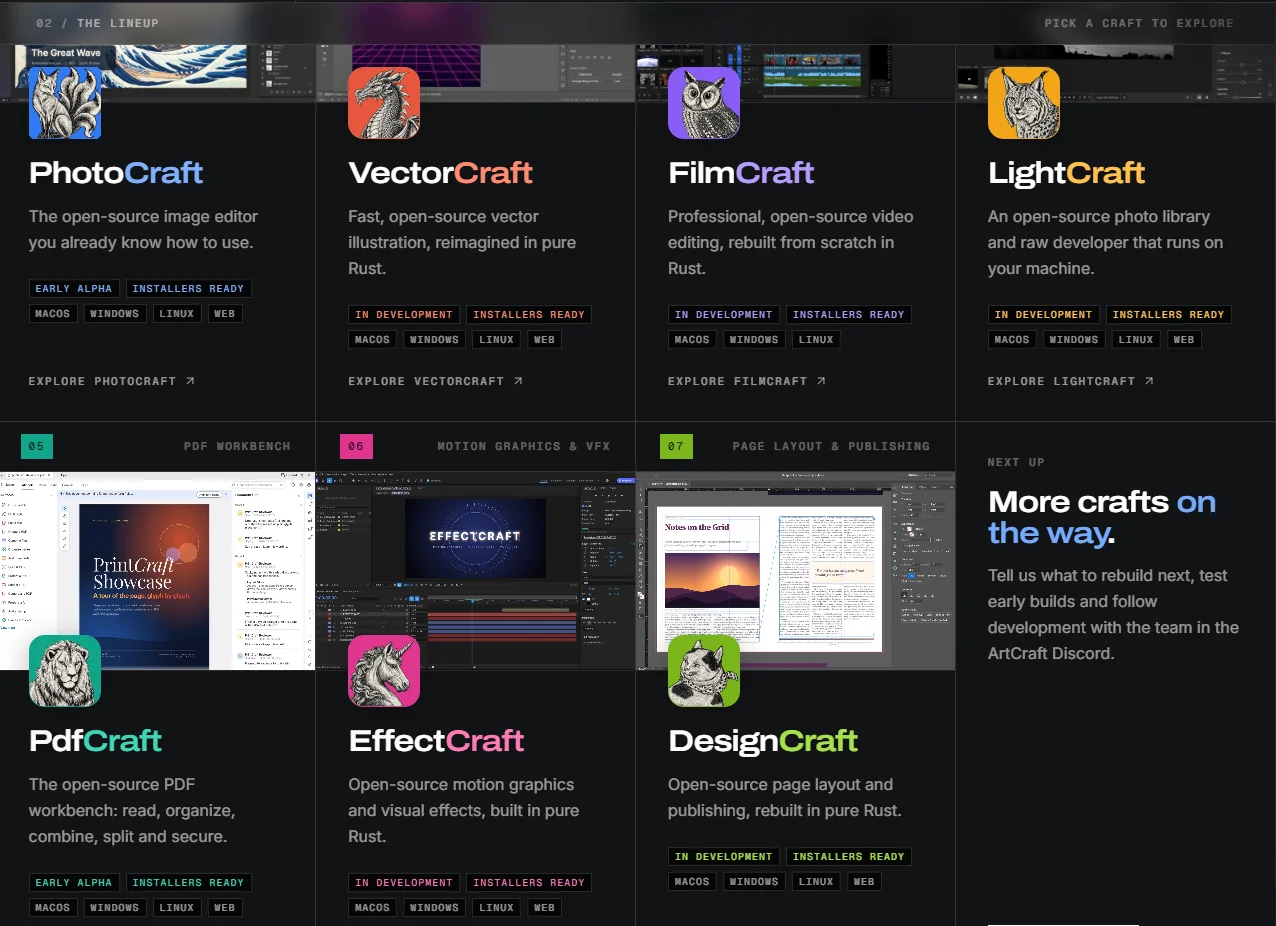This screenshot has height=926, width=1276.
Task: Follow the Explore PhotoCraft link
Action: (112, 381)
